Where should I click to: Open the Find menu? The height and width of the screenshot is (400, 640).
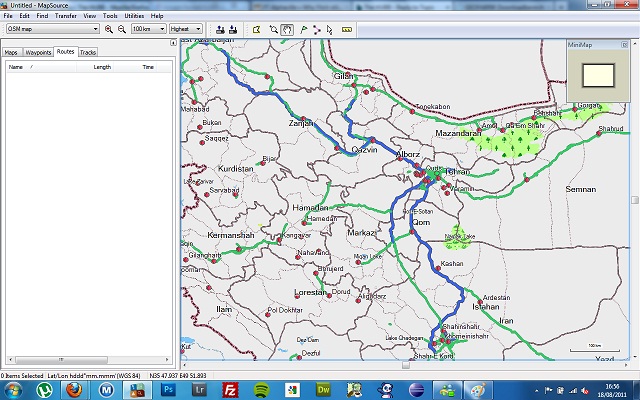[x=42, y=16]
